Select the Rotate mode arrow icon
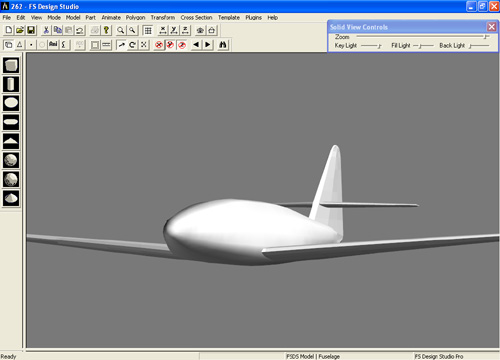The width and height of the screenshot is (500, 360). click(x=132, y=45)
